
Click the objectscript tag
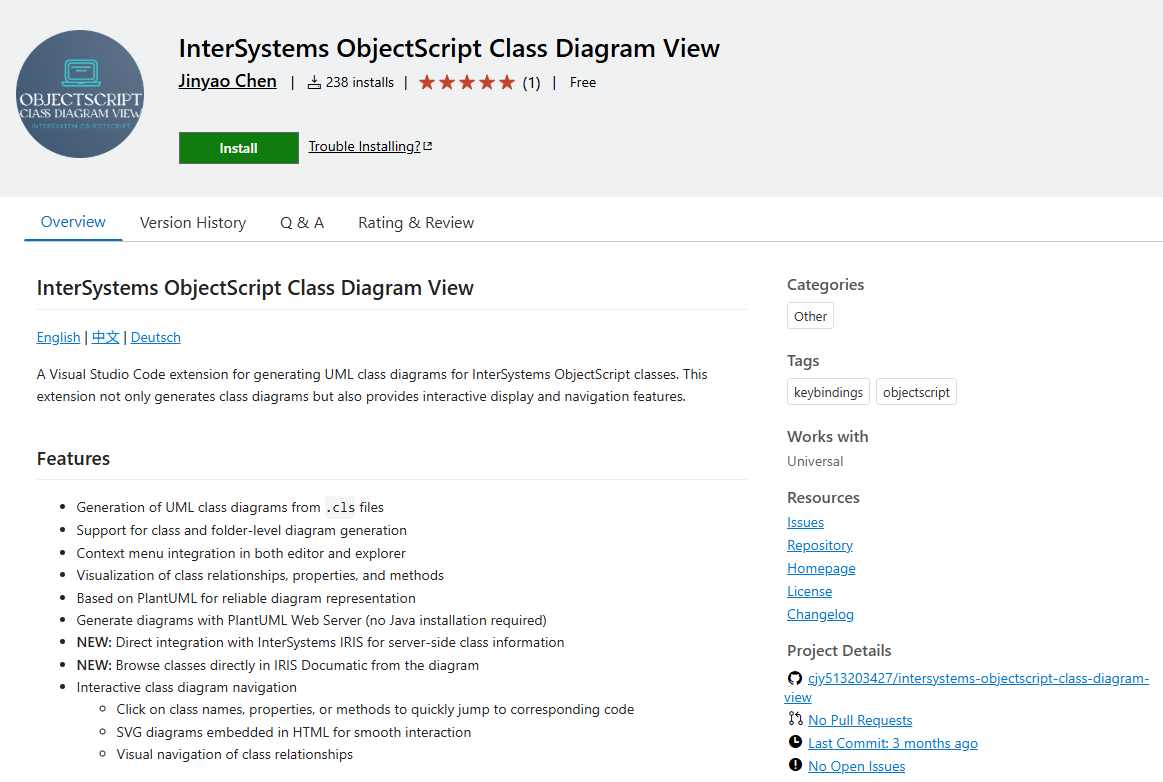coord(916,392)
